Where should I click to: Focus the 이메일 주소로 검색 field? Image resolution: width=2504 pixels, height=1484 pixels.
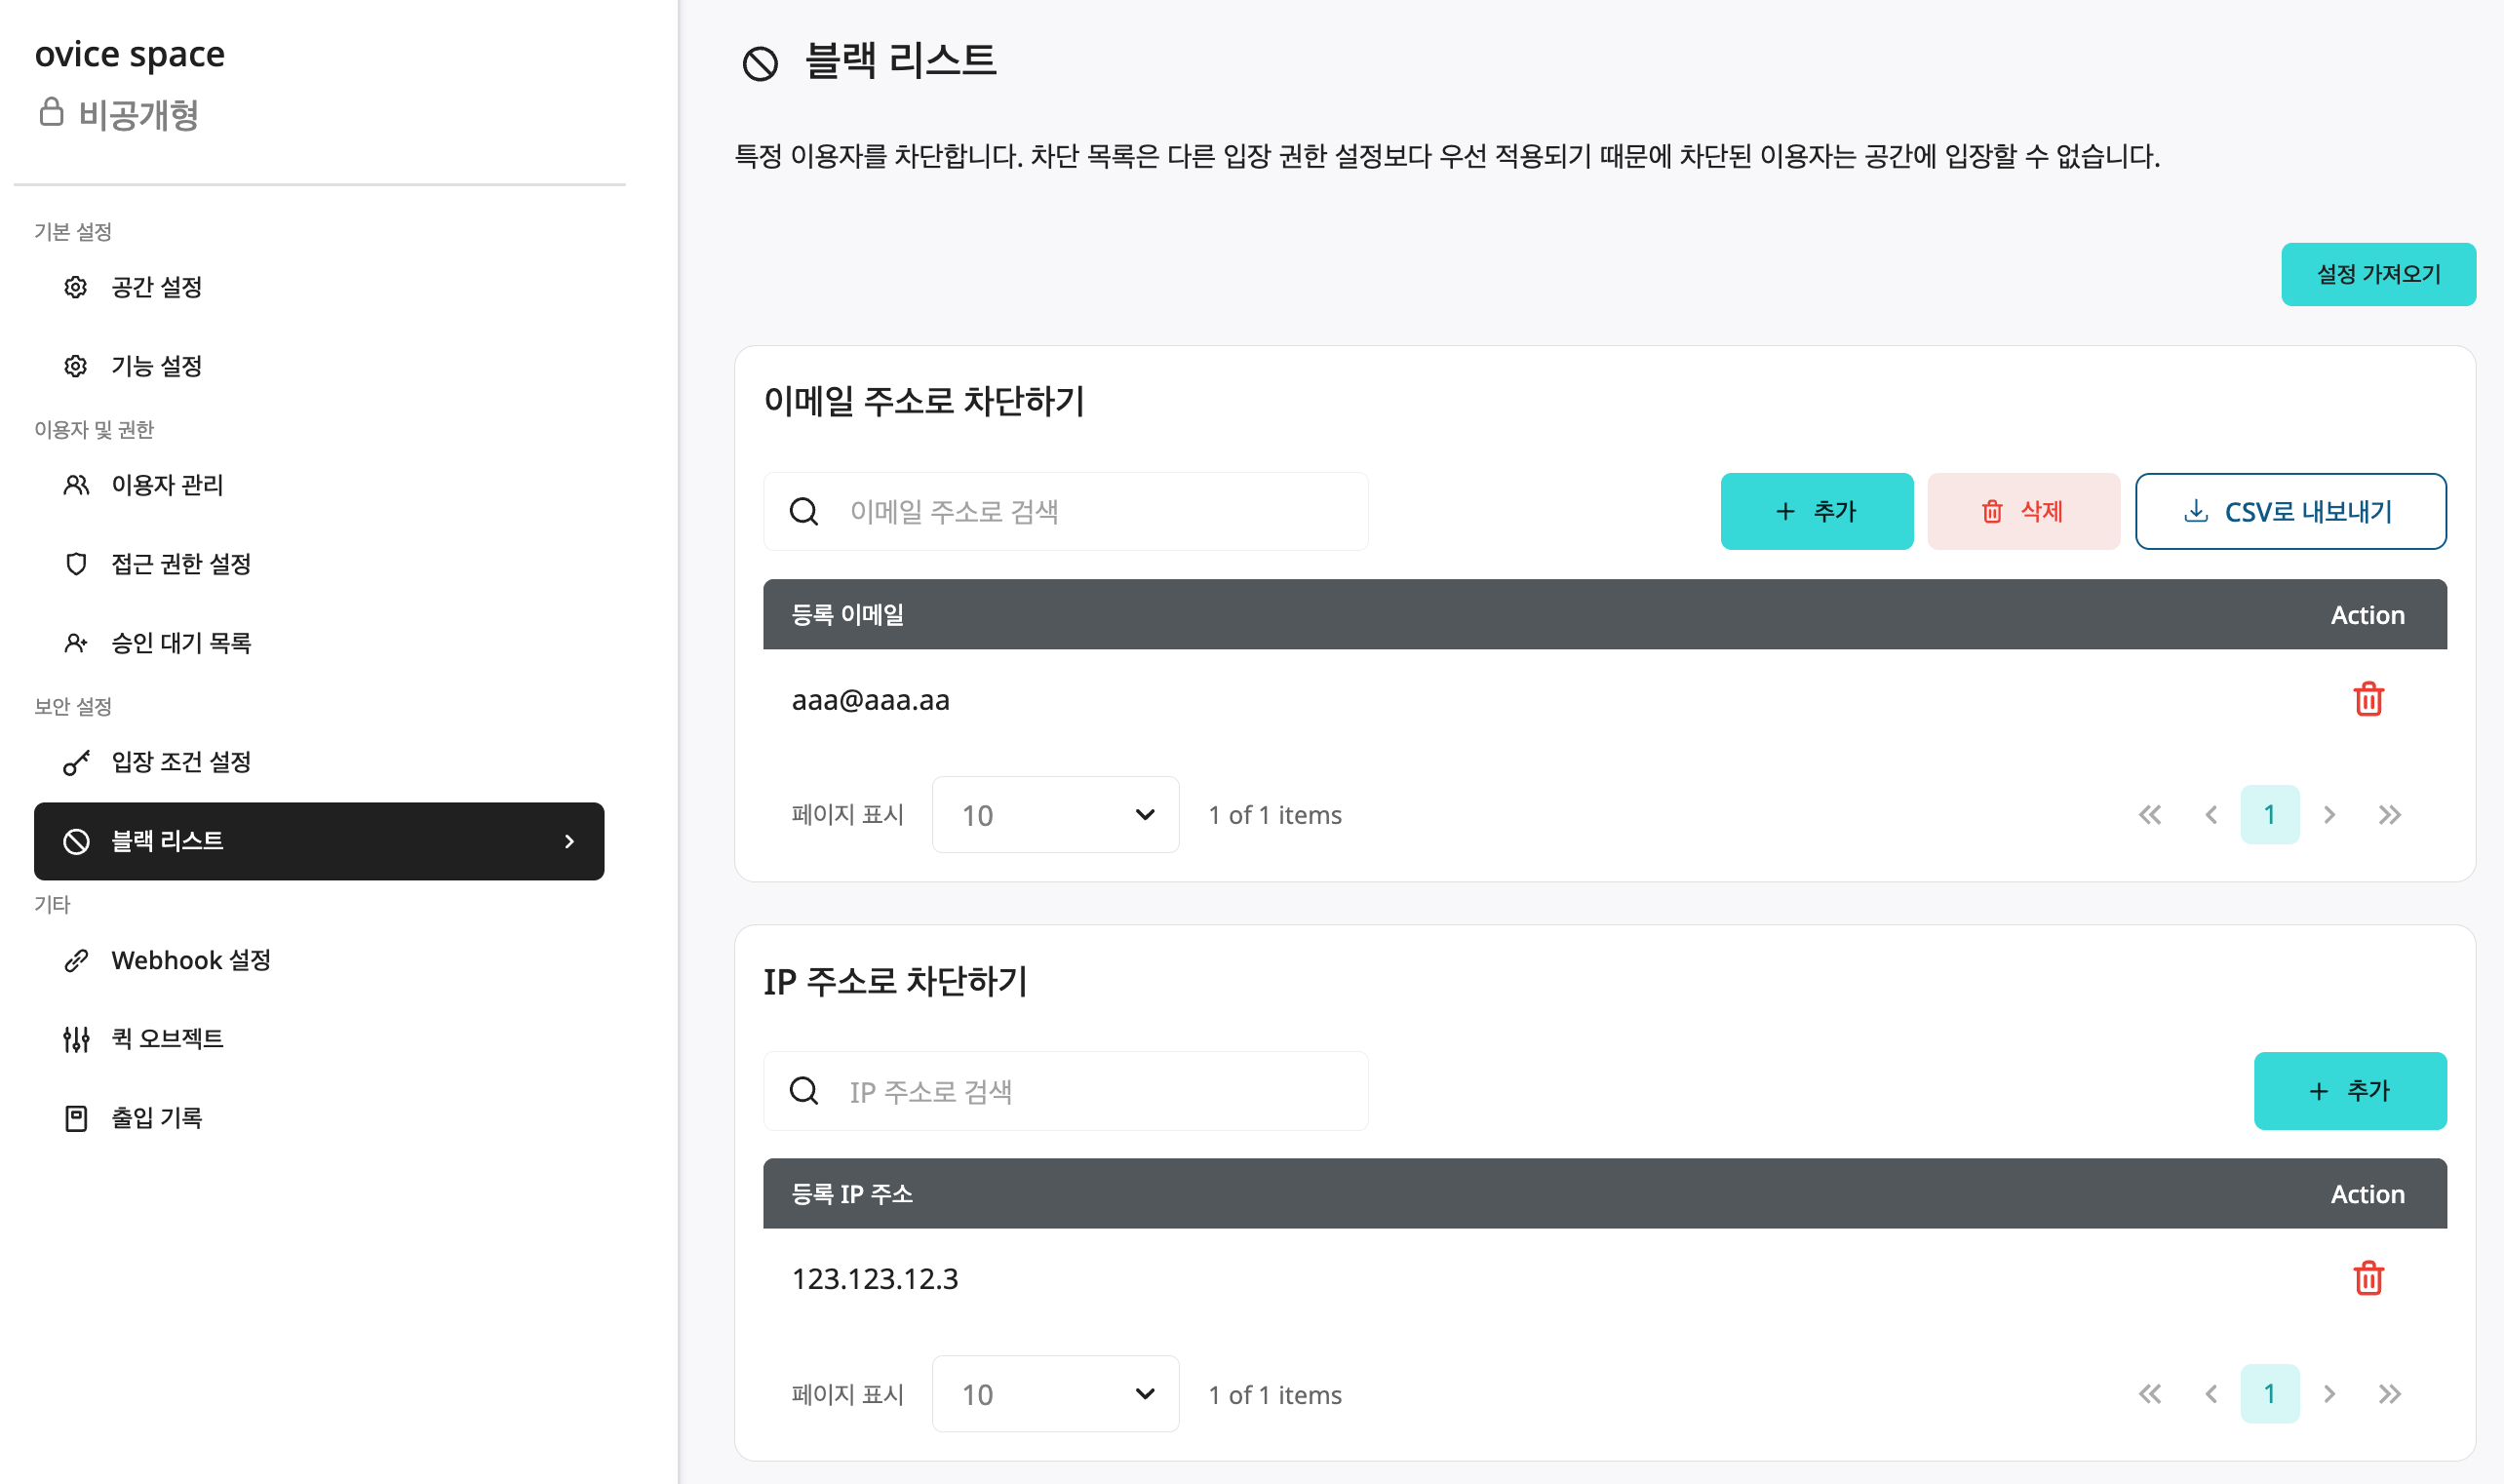pos(1065,511)
